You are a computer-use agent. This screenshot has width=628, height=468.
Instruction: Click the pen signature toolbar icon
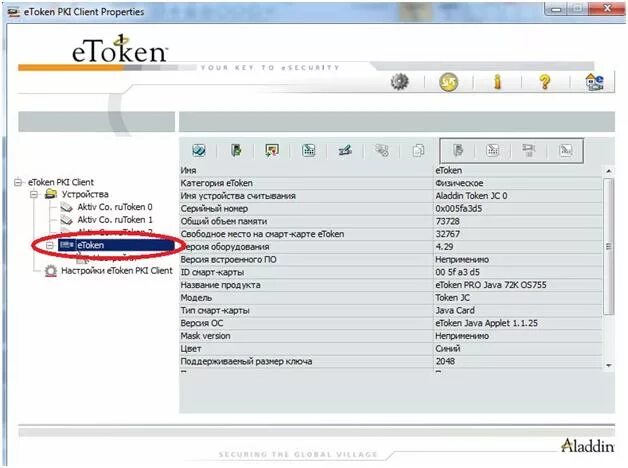coord(345,151)
